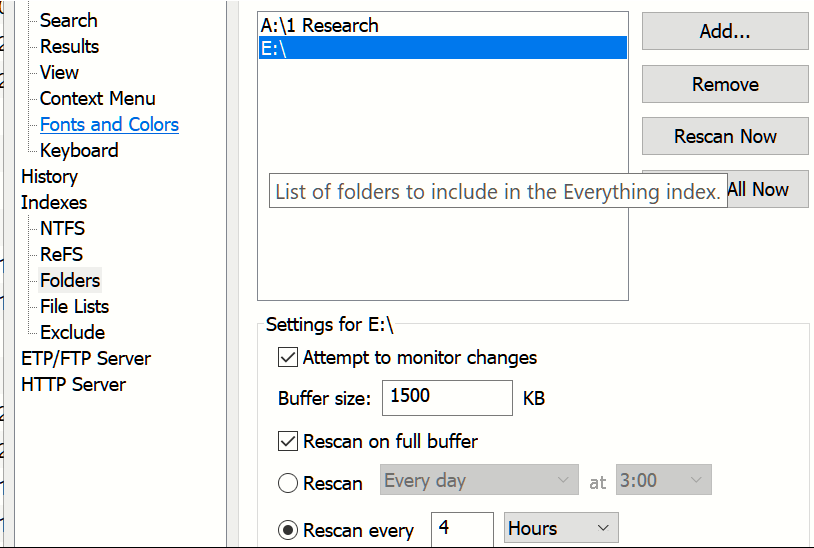Toggle Rescan on full buffer checkbox

(288, 441)
